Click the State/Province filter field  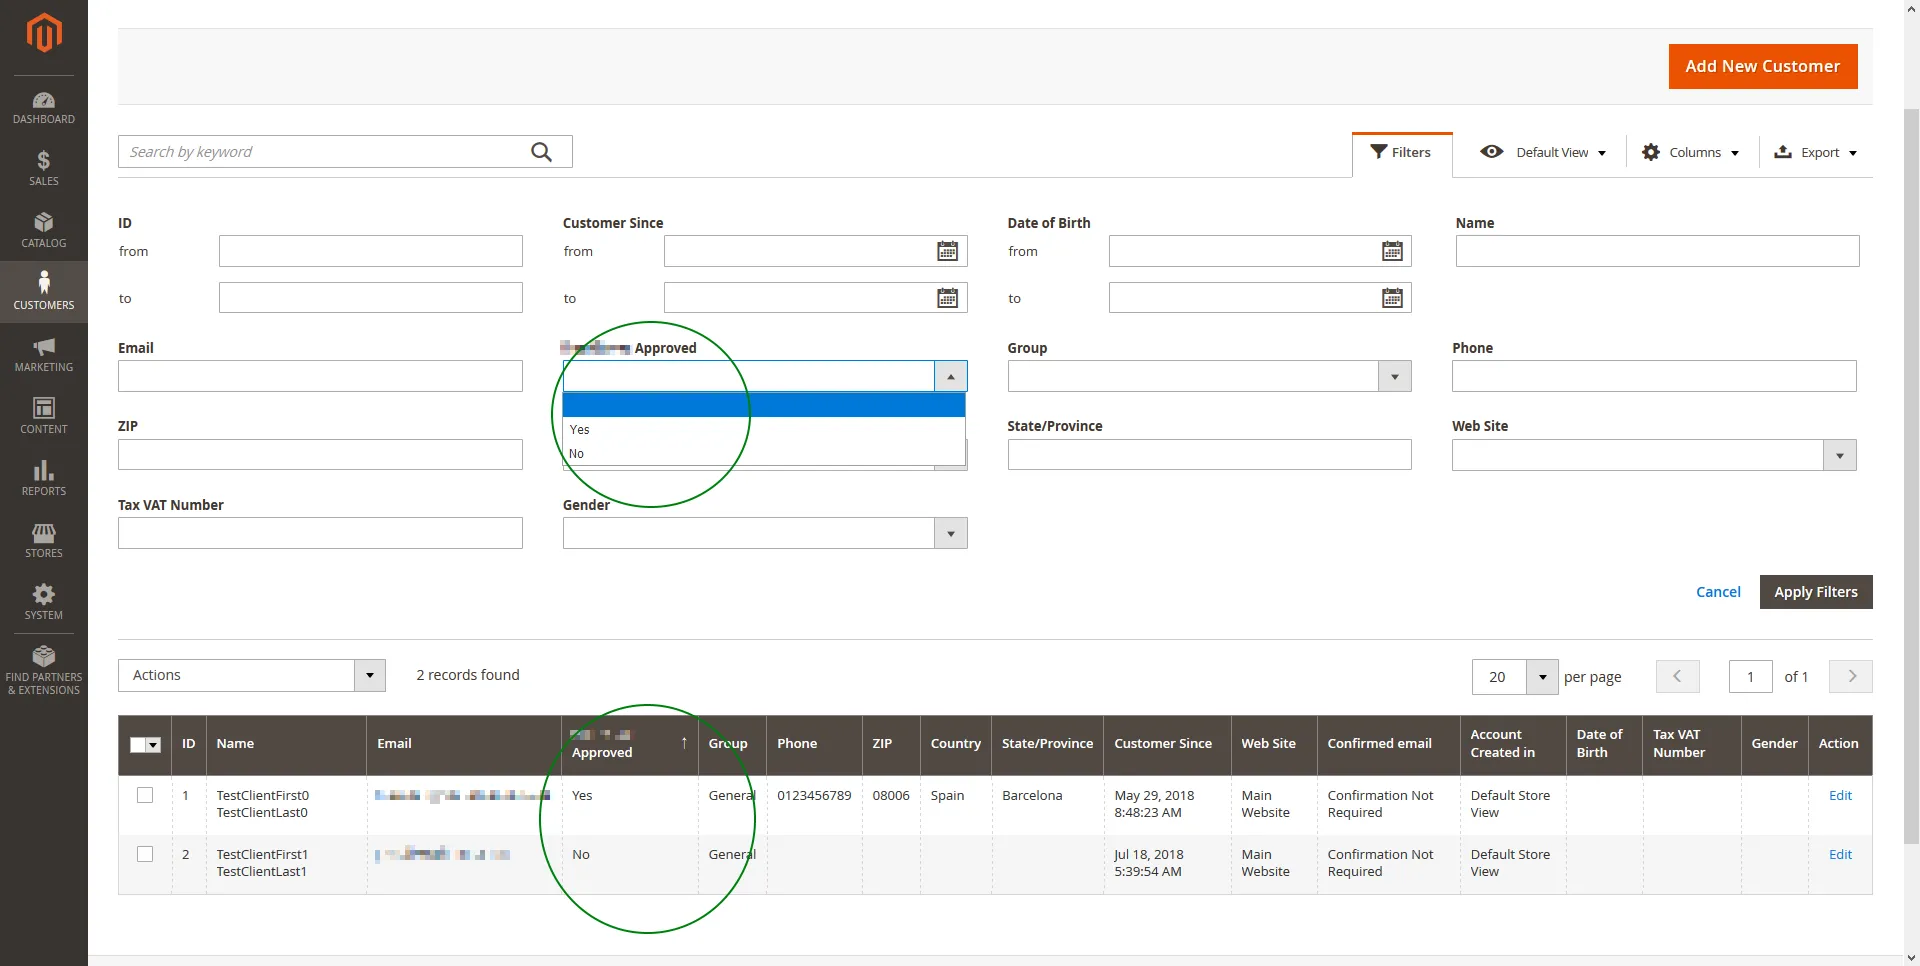1210,455
